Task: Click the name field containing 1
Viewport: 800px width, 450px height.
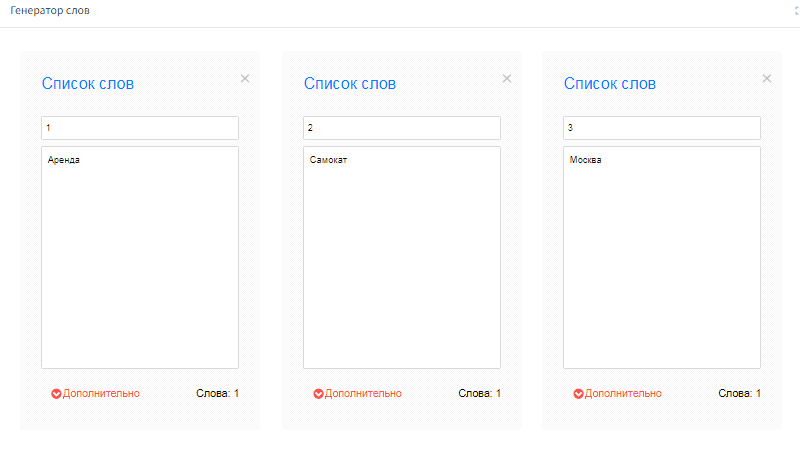Action: click(x=140, y=128)
